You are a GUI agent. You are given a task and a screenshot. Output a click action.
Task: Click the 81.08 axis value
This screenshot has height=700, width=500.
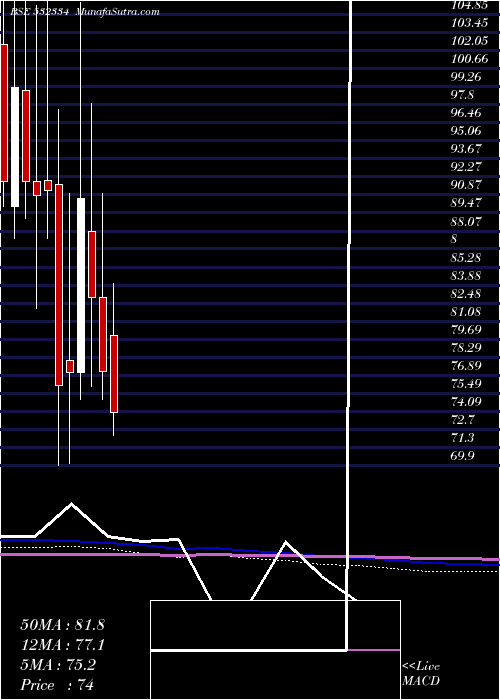point(467,311)
